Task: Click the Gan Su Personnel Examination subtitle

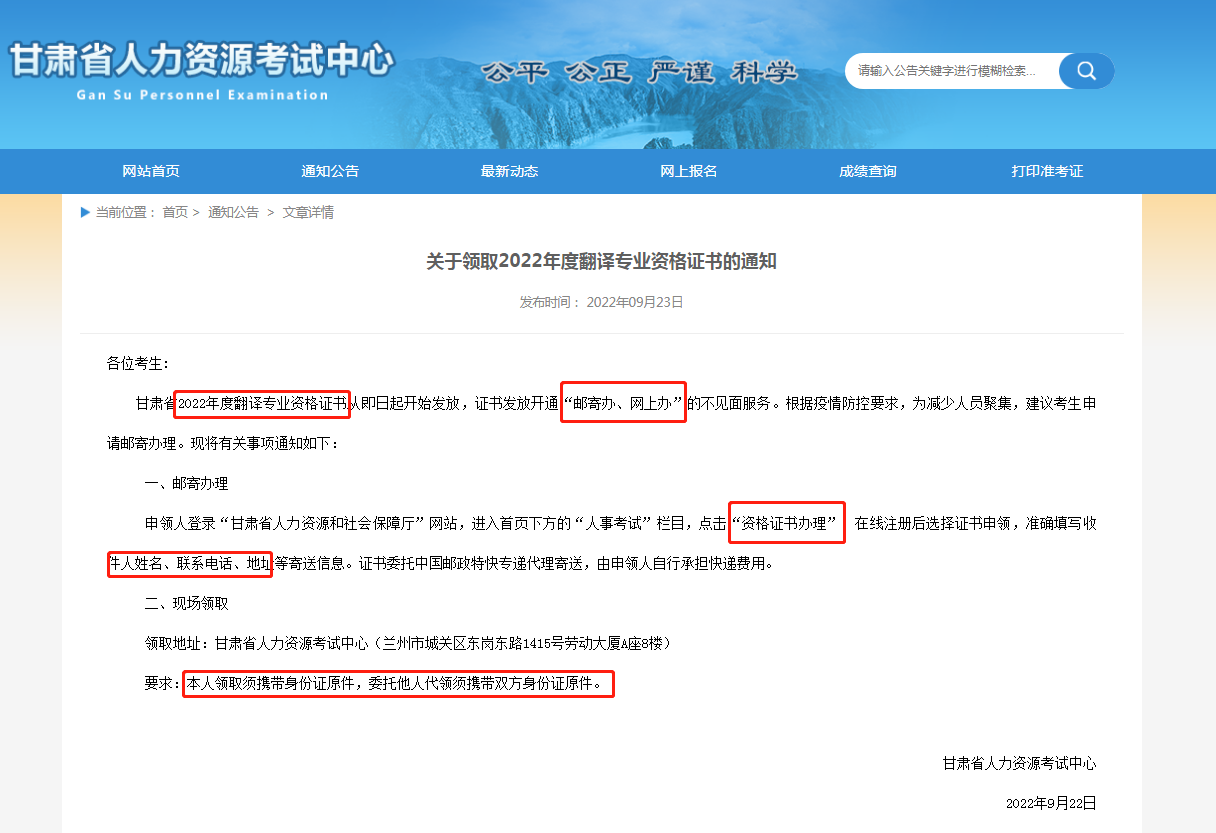Action: point(202,95)
